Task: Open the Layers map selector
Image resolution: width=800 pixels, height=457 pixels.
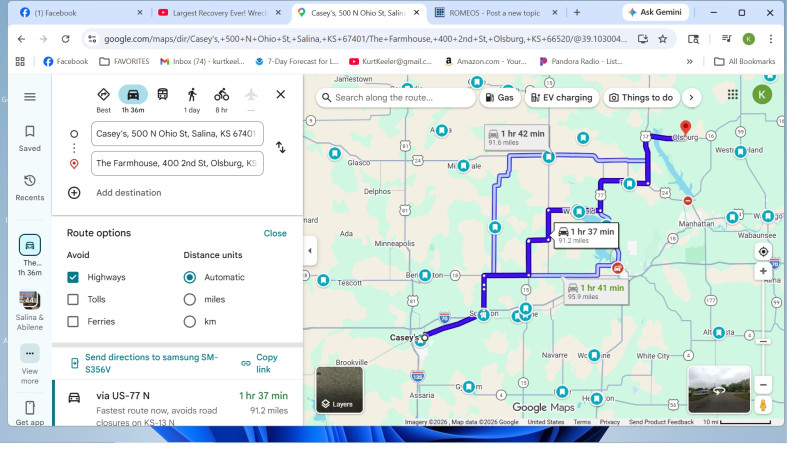Action: (339, 390)
